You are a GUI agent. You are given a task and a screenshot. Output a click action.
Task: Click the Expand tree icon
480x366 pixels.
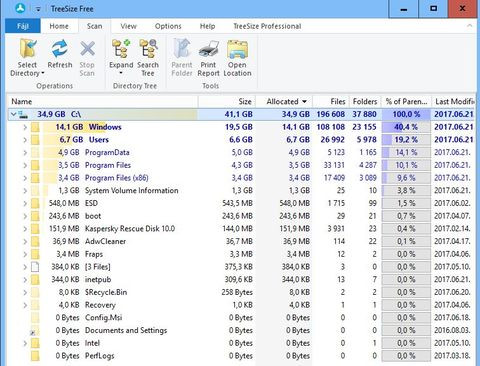click(121, 49)
